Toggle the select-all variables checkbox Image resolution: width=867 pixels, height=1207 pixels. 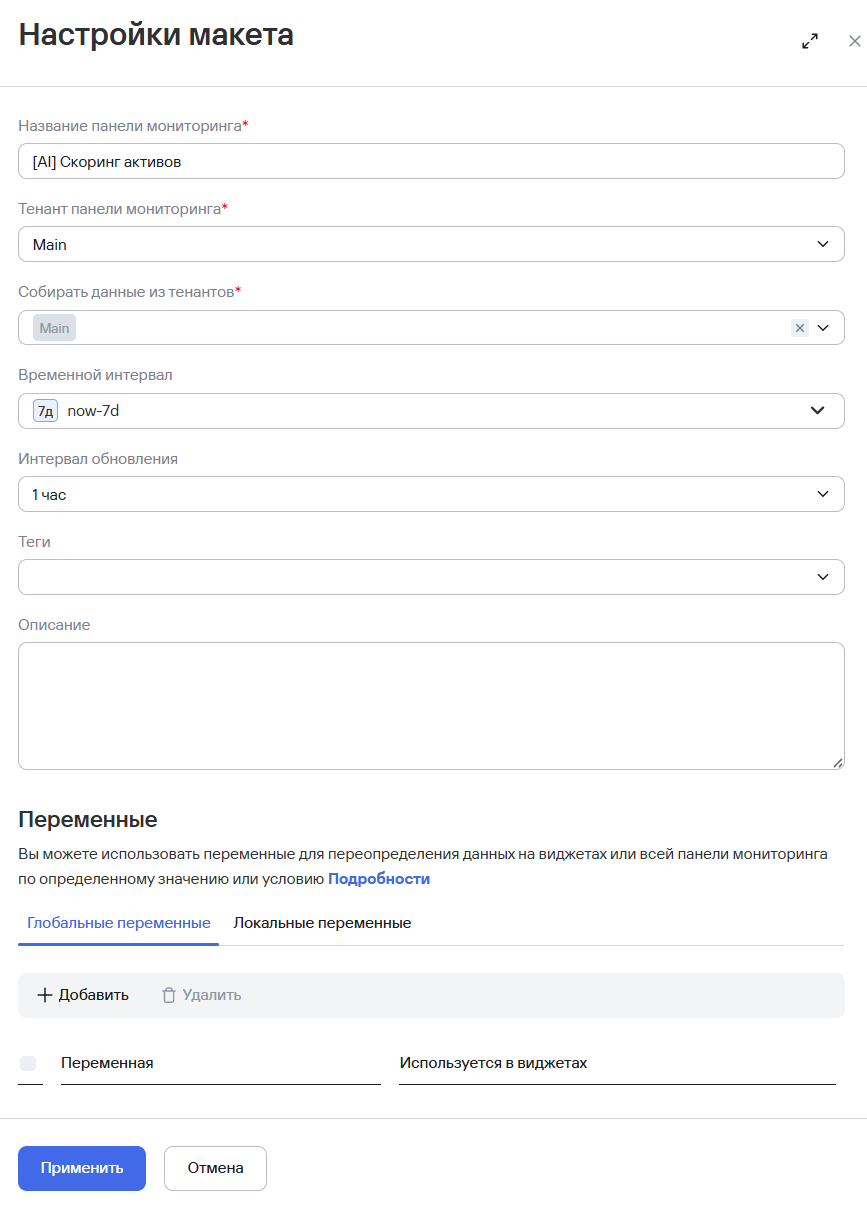coord(28,1063)
